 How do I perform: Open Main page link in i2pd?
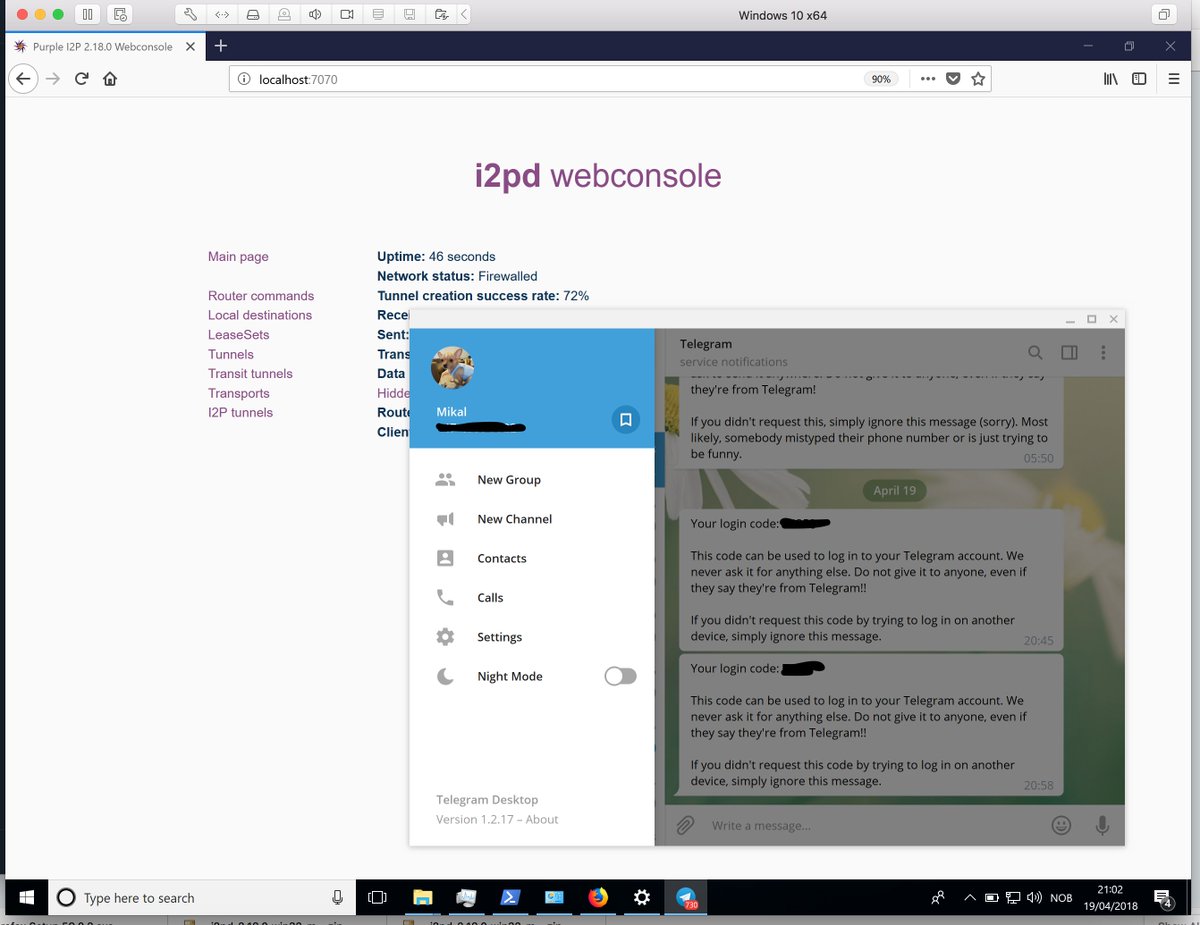[238, 257]
